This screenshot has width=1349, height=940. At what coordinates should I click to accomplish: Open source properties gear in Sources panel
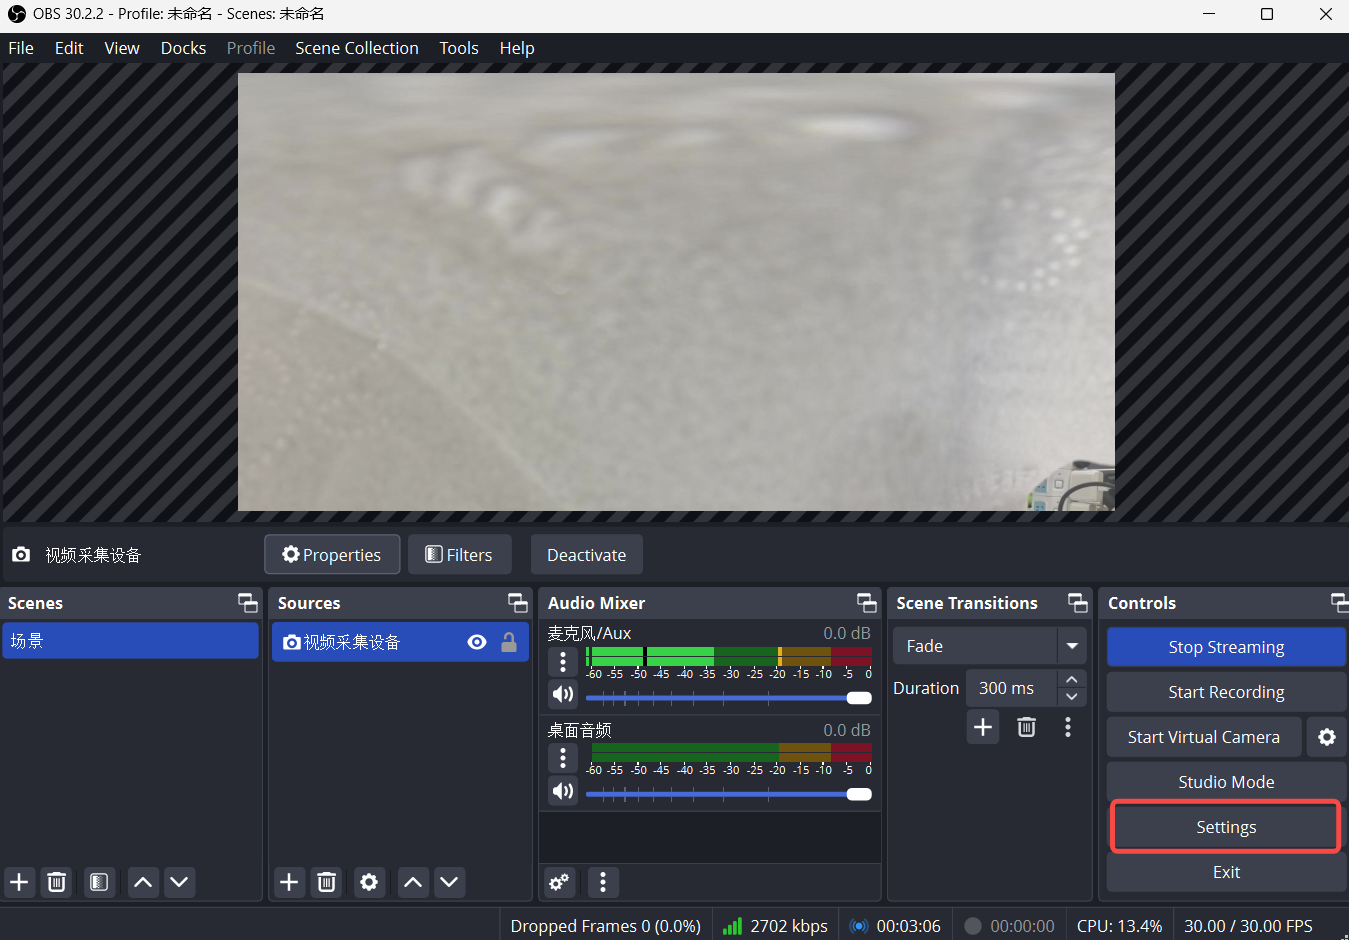(369, 882)
